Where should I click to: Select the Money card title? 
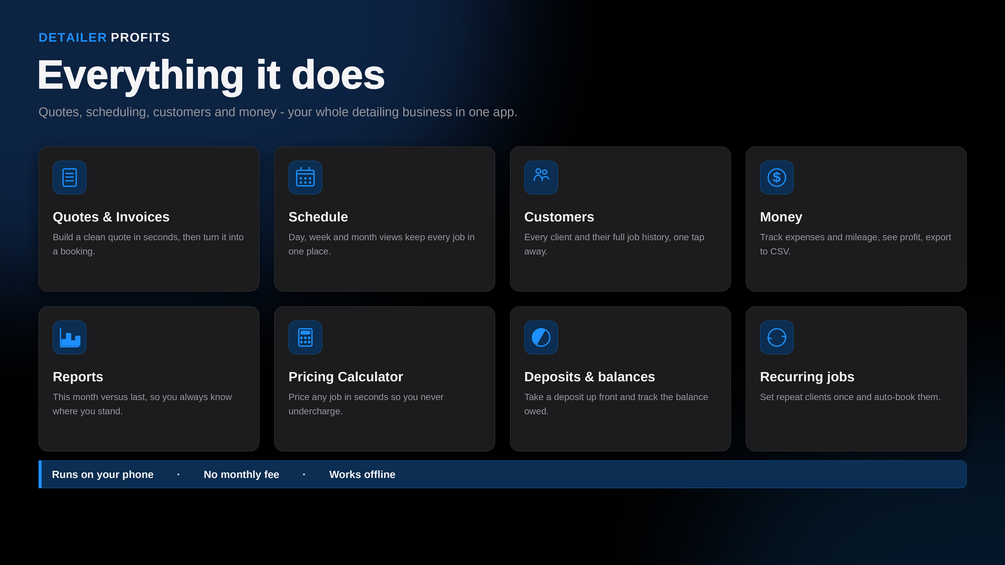tap(781, 217)
